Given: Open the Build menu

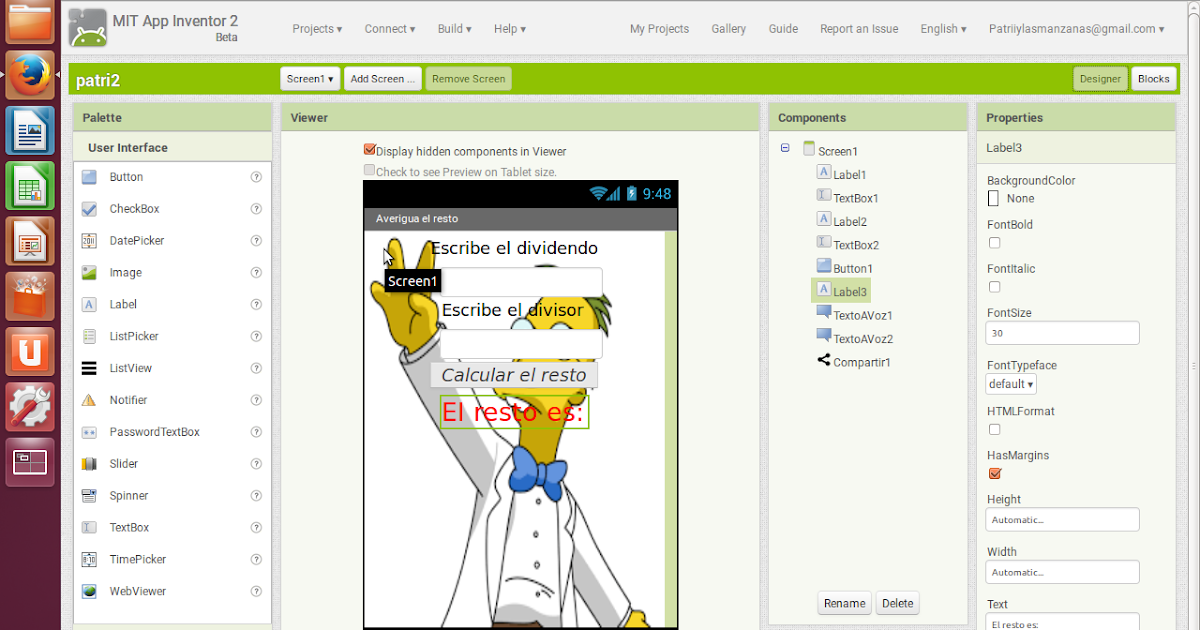Looking at the screenshot, I should 454,28.
